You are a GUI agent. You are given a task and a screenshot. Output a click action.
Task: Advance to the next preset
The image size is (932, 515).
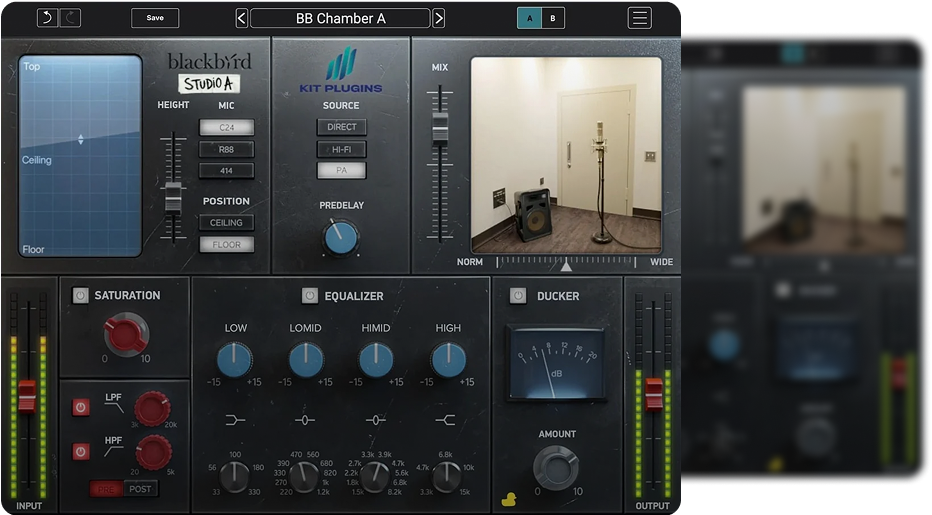(x=439, y=18)
